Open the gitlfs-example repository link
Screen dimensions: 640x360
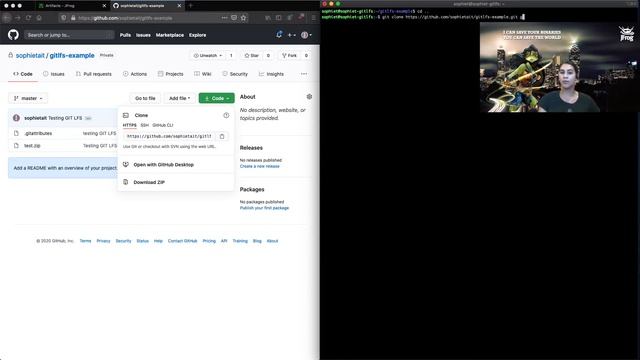click(72, 56)
